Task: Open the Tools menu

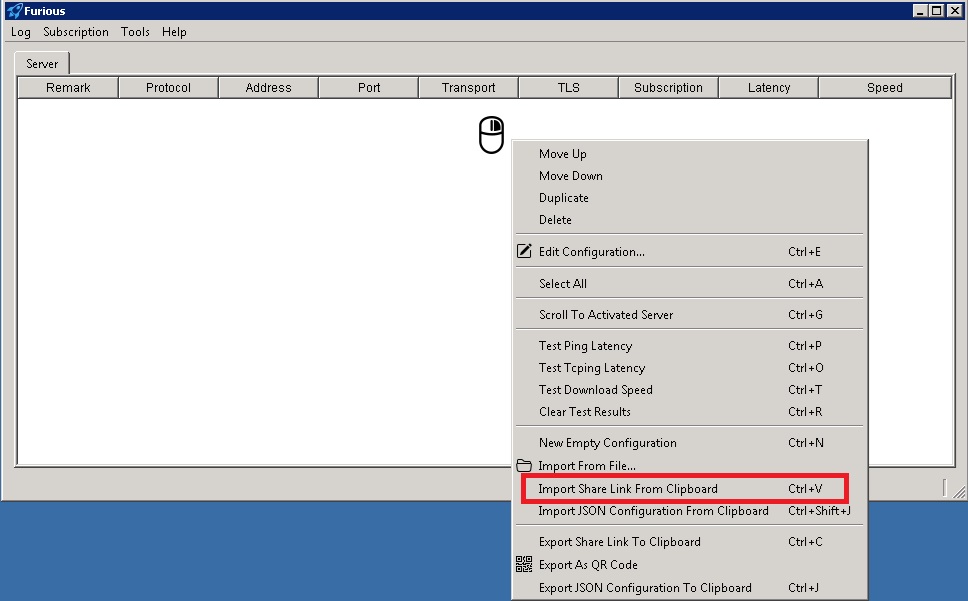Action: click(x=135, y=32)
